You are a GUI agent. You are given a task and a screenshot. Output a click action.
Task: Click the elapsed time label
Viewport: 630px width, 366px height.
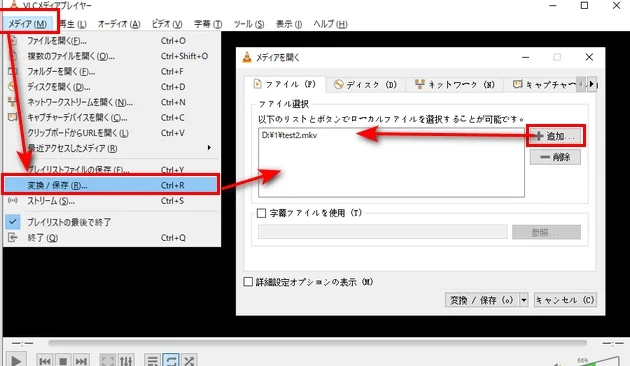click(22, 344)
